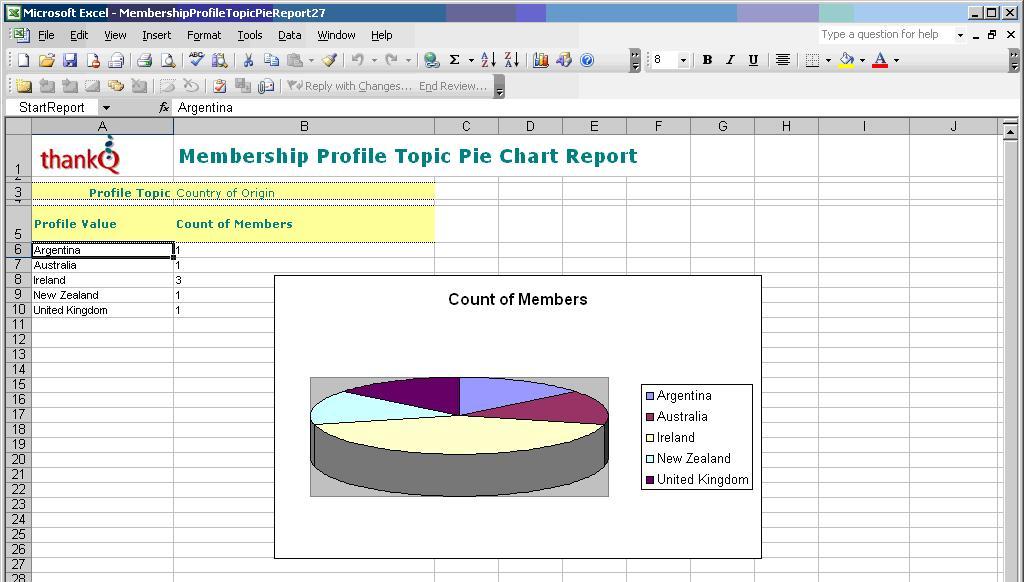Screen dimensions: 1024x582
Task: Open the font size dropdown
Action: pos(683,60)
